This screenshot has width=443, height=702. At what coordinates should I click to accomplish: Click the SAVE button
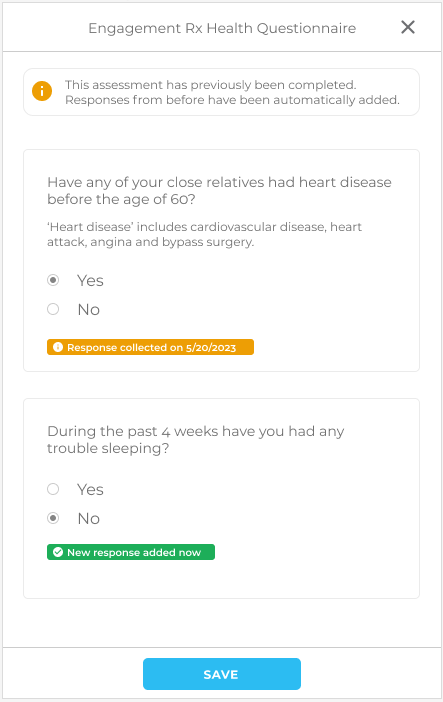(x=222, y=674)
